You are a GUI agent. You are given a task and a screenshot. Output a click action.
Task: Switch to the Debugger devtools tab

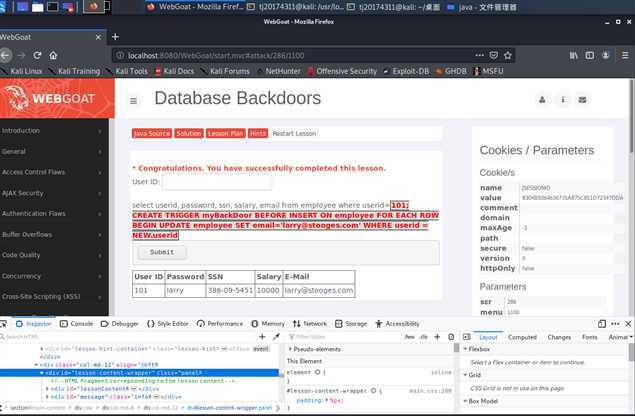click(x=119, y=324)
